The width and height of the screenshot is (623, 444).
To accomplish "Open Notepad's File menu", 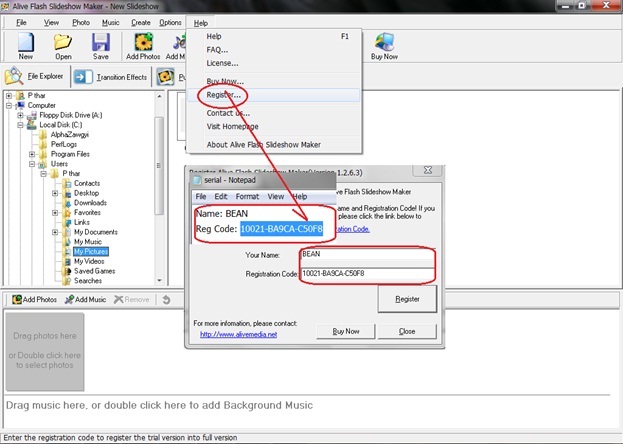I will (201, 197).
